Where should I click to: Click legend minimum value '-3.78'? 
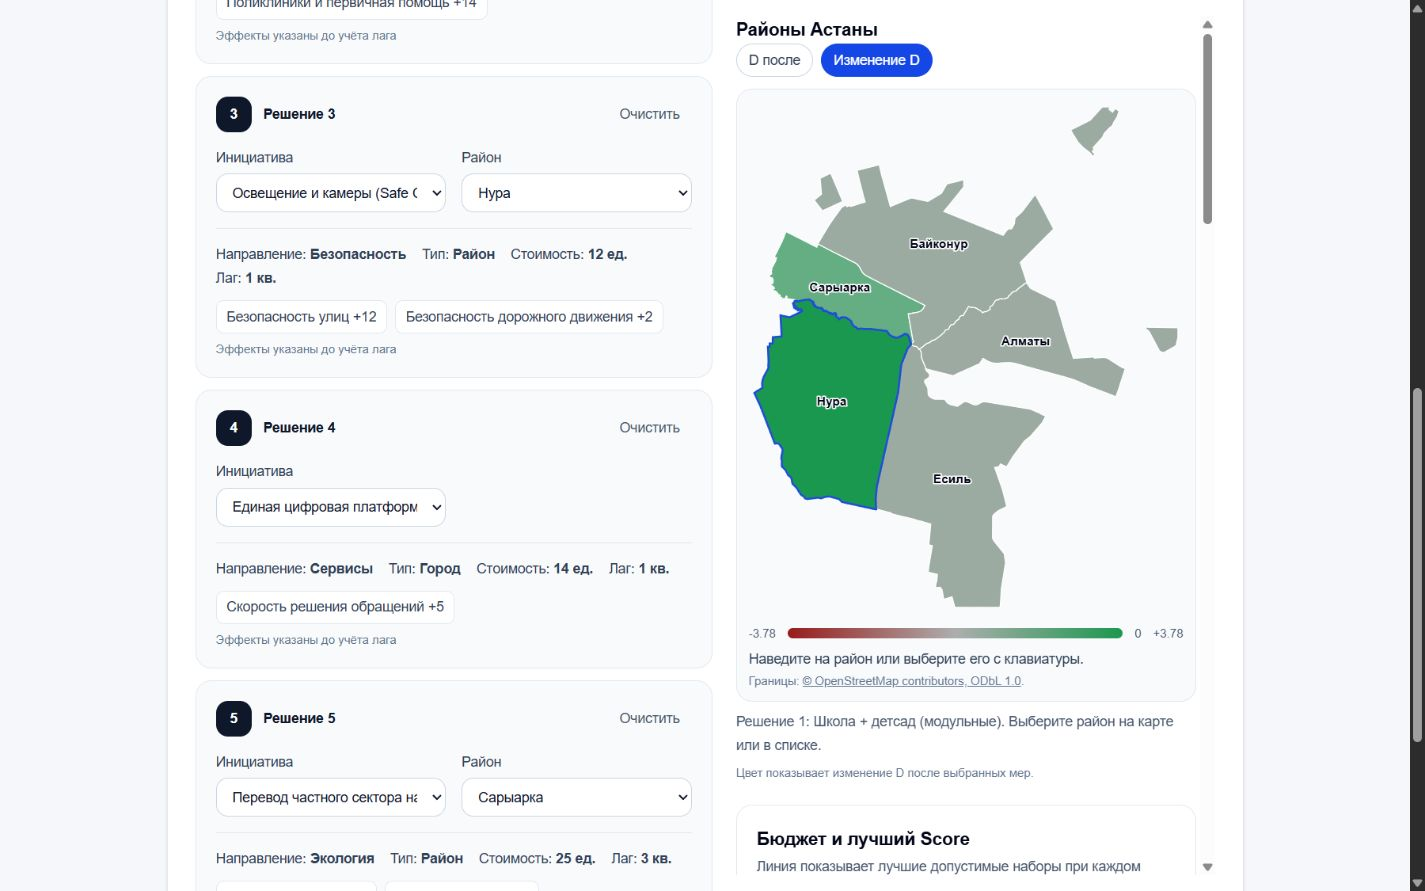(x=762, y=633)
